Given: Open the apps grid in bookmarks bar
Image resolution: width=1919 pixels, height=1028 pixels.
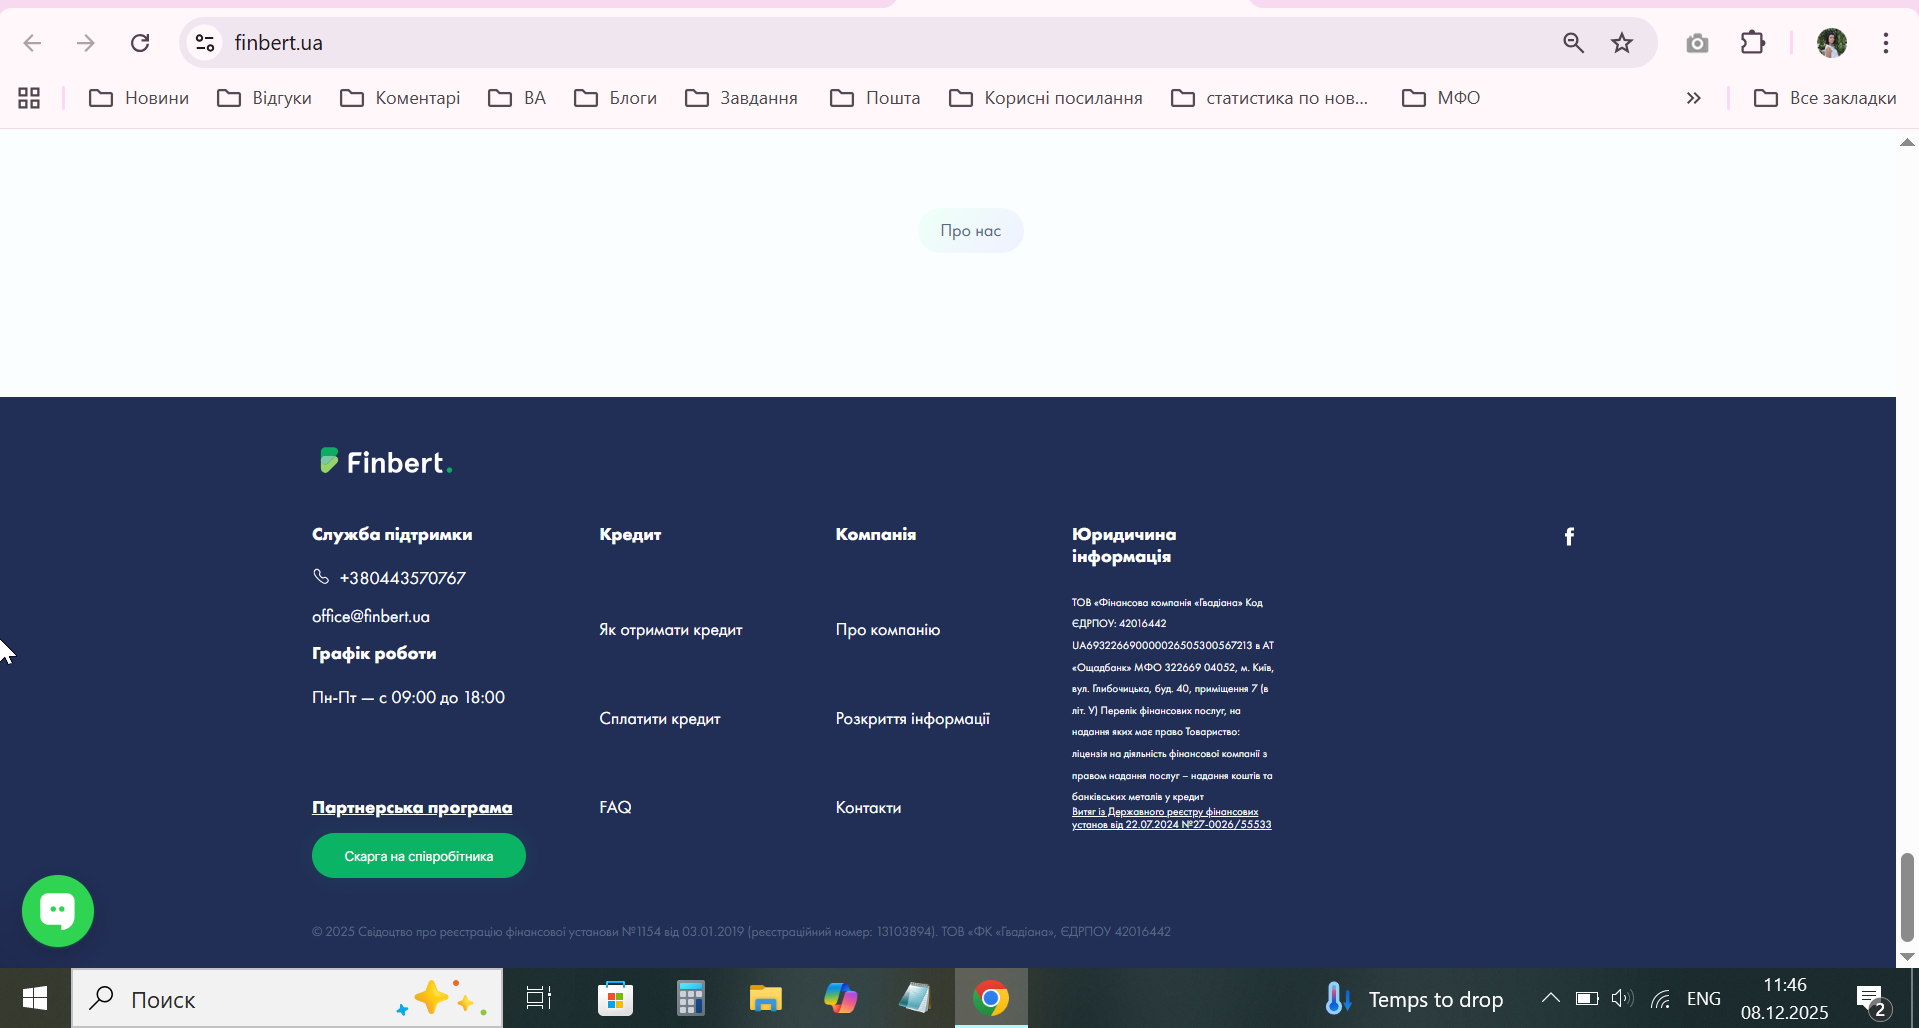Looking at the screenshot, I should click(29, 98).
